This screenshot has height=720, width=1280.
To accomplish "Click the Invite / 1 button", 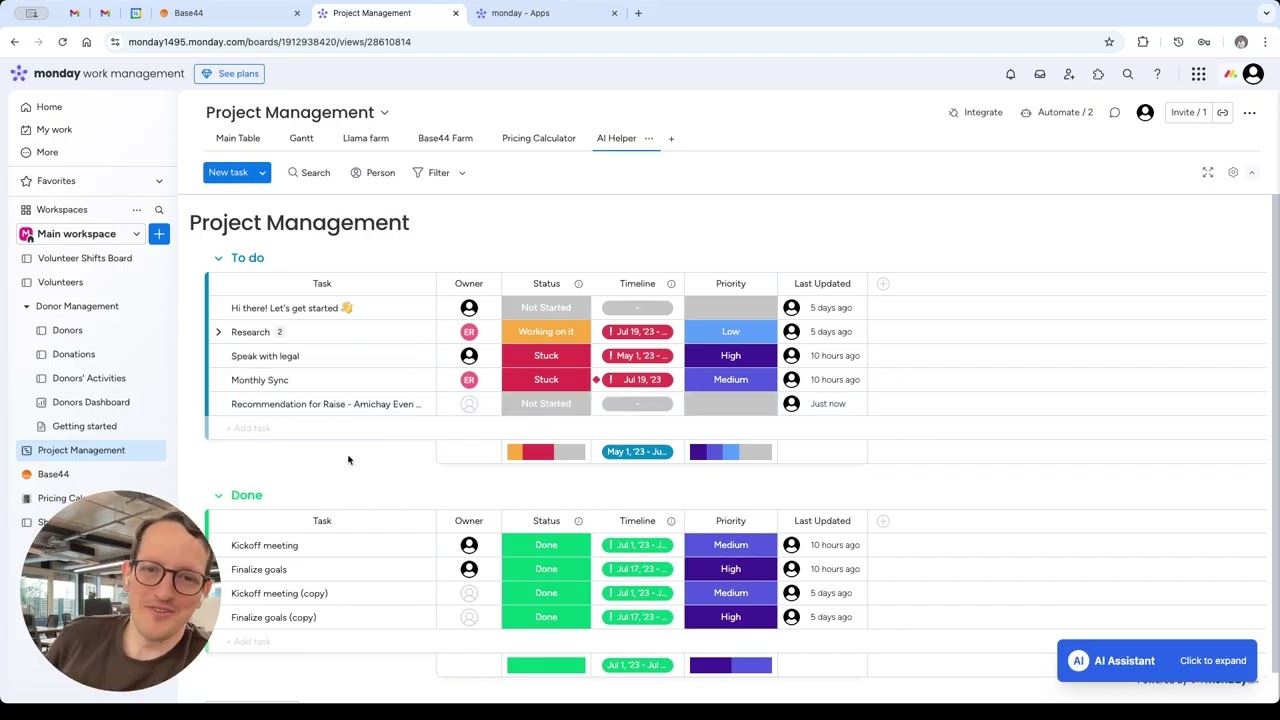I will pyautogui.click(x=1188, y=113).
